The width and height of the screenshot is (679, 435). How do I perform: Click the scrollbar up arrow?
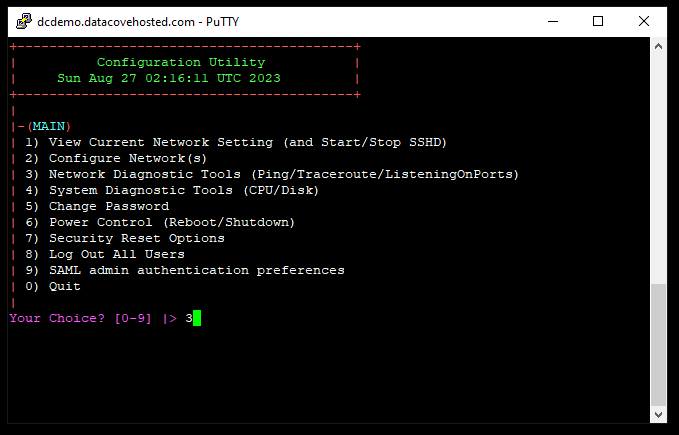(658, 46)
